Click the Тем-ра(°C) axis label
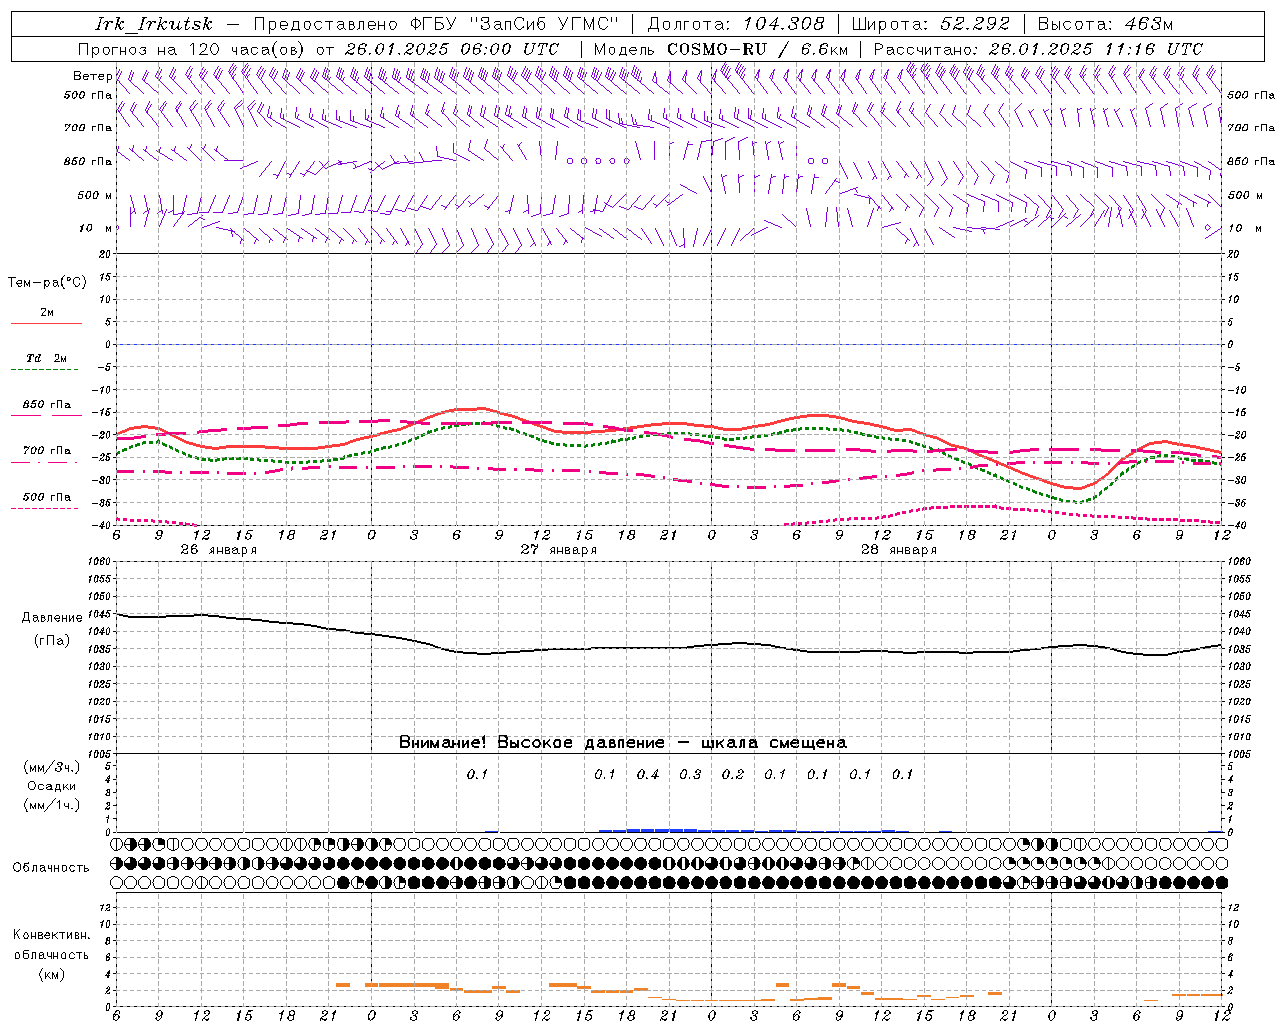Image resolution: width=1280 pixels, height=1024 pixels. tap(47, 283)
